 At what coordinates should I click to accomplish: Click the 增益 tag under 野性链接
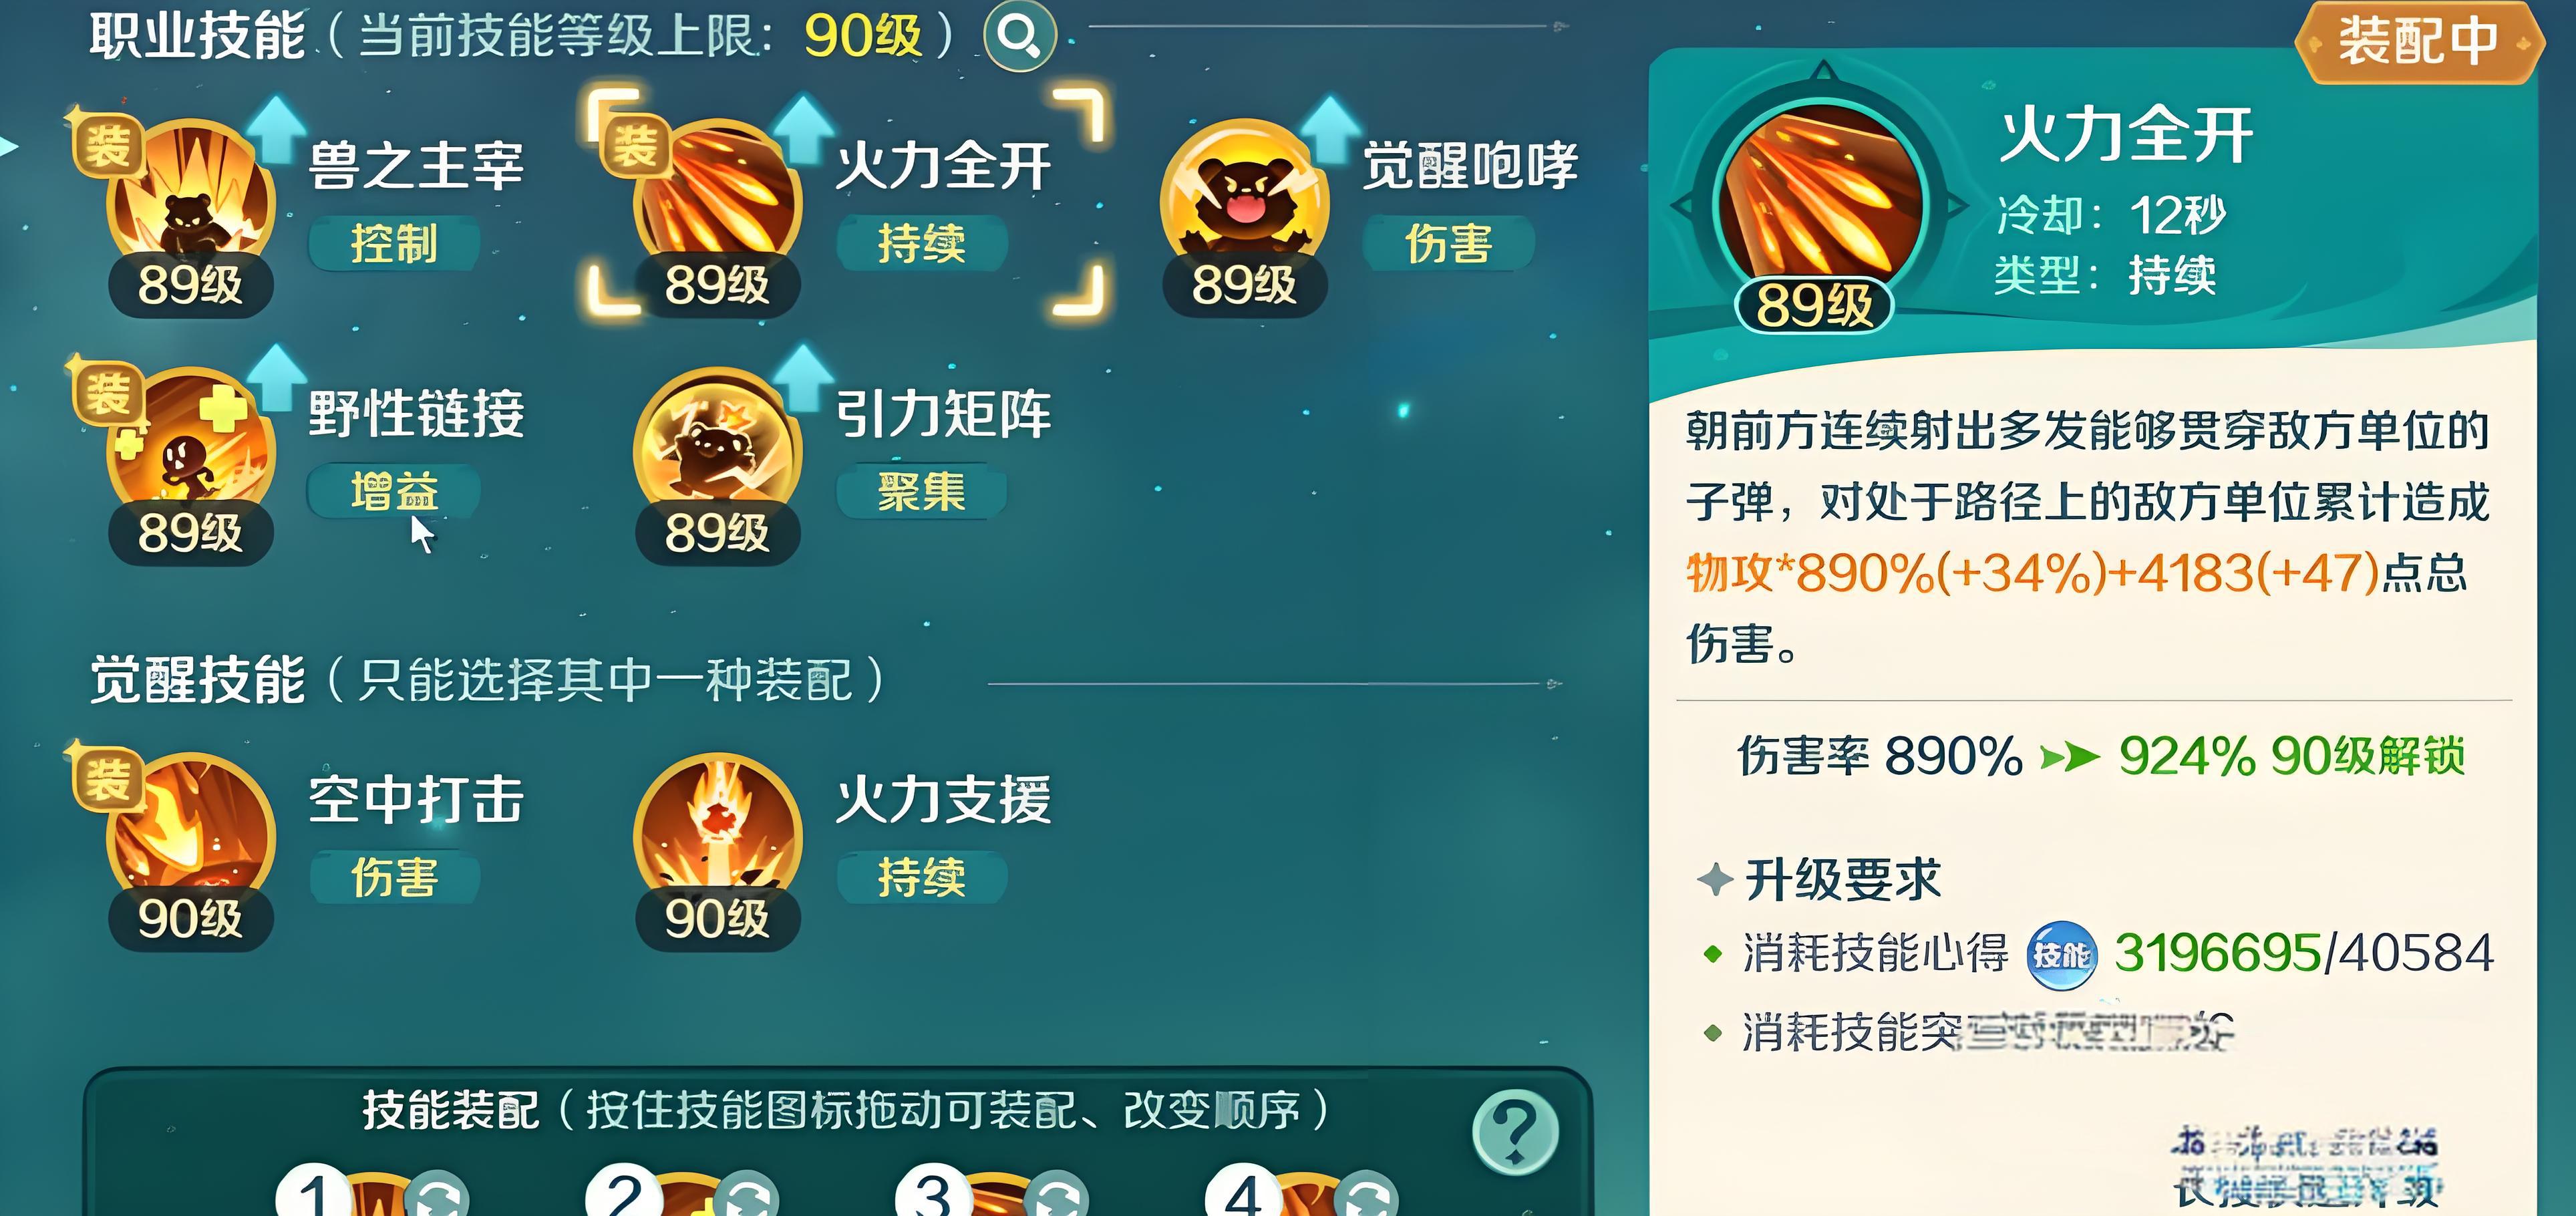coord(394,492)
